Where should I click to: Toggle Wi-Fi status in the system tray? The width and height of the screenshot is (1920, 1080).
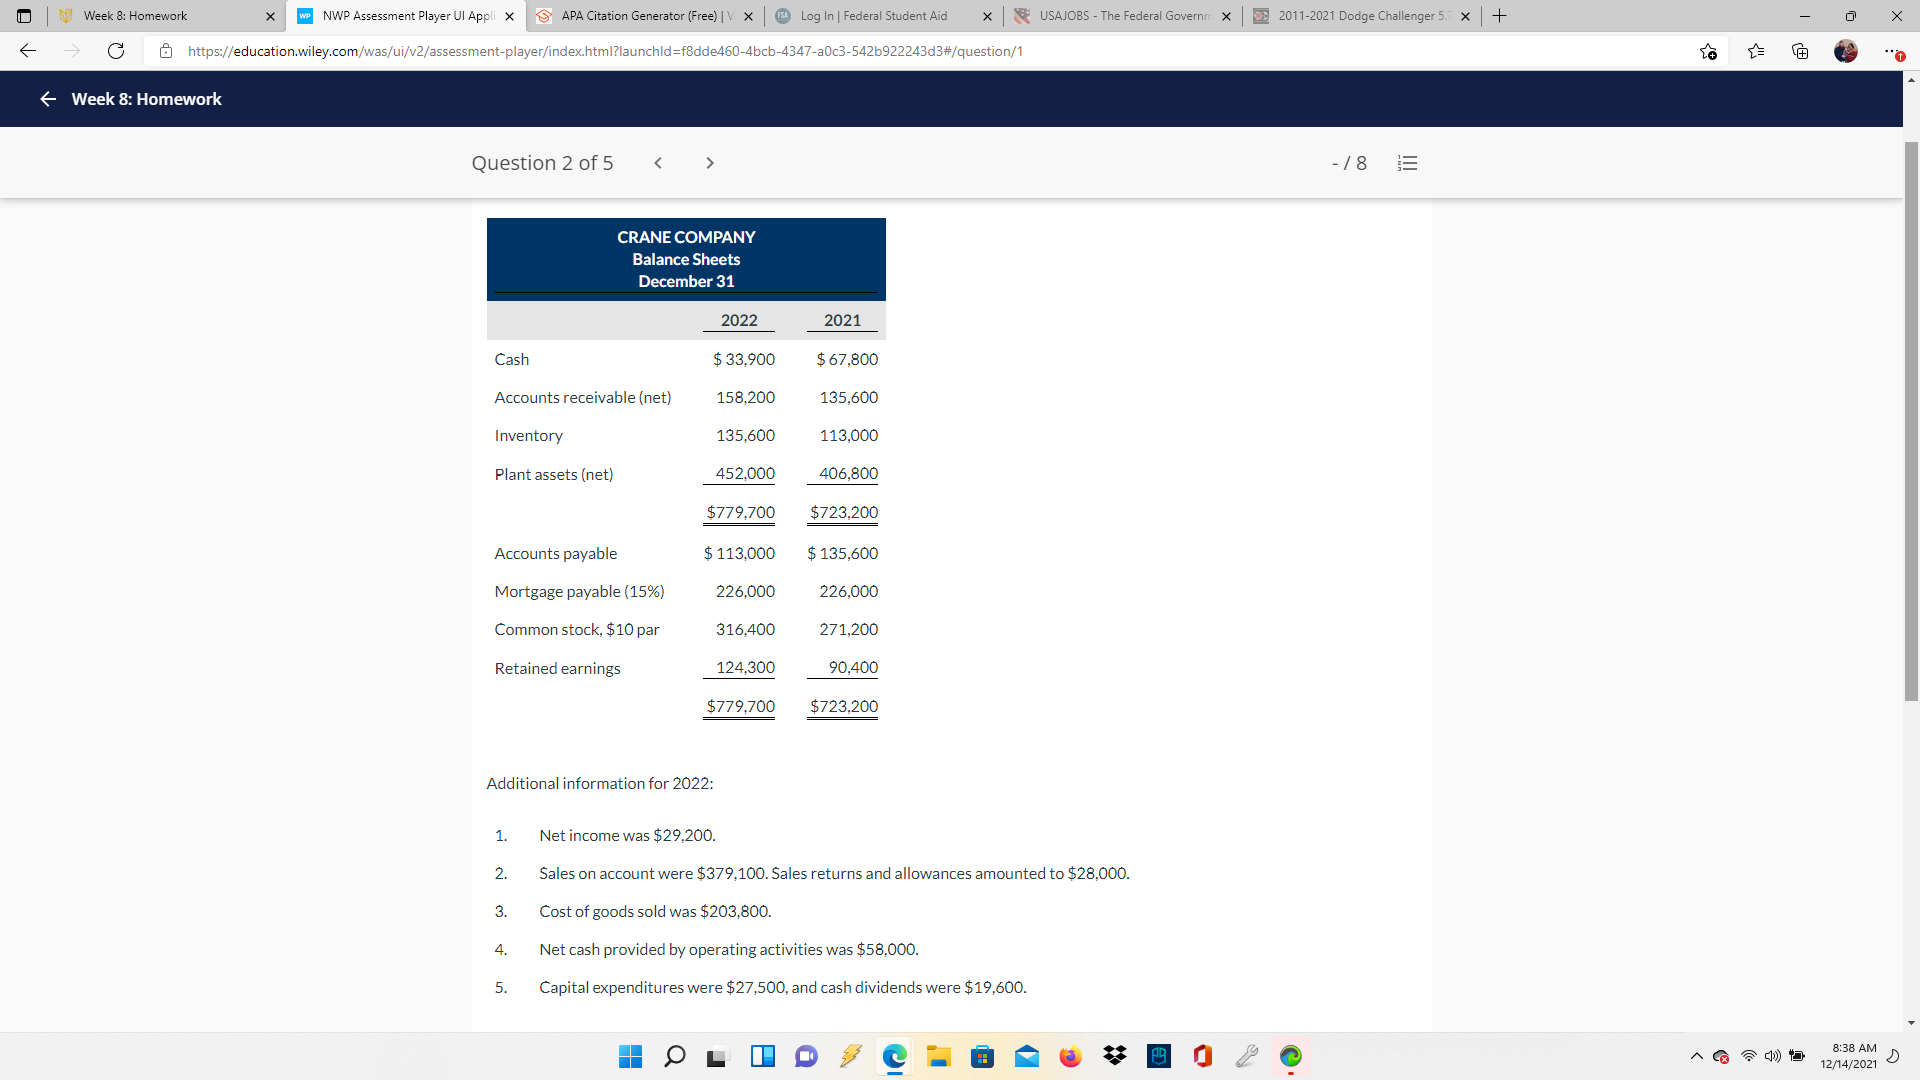[1747, 1056]
